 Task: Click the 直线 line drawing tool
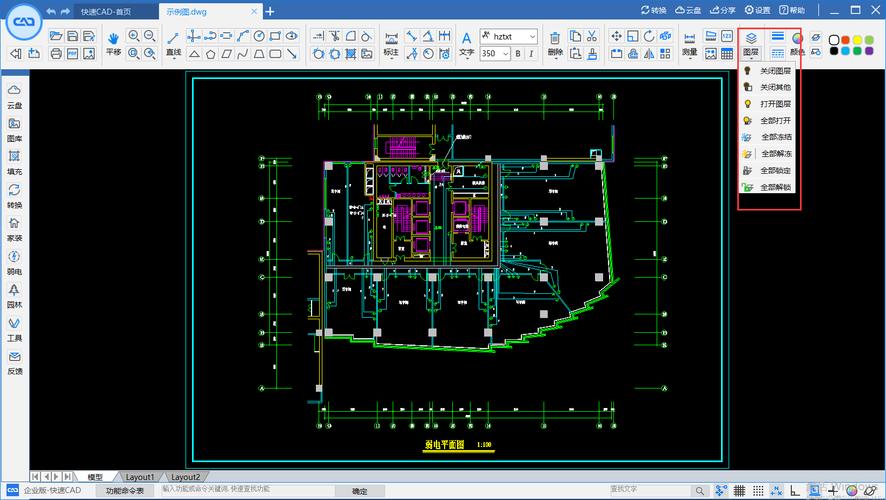tap(173, 43)
